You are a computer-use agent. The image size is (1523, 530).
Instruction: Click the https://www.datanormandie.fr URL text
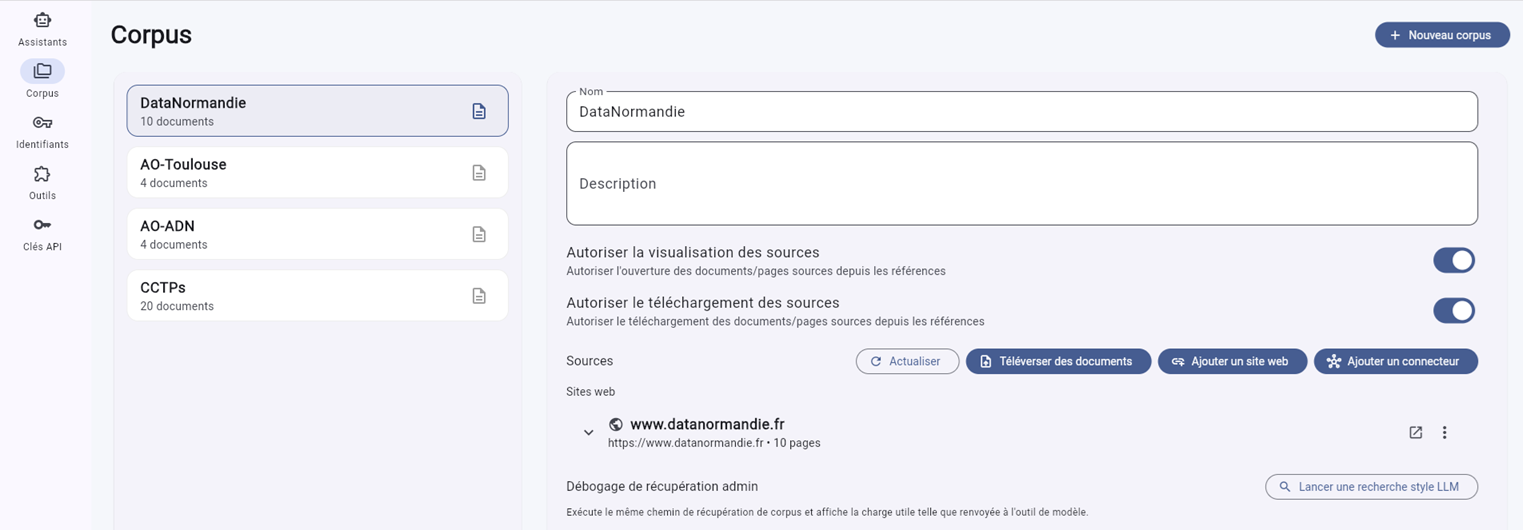[686, 443]
